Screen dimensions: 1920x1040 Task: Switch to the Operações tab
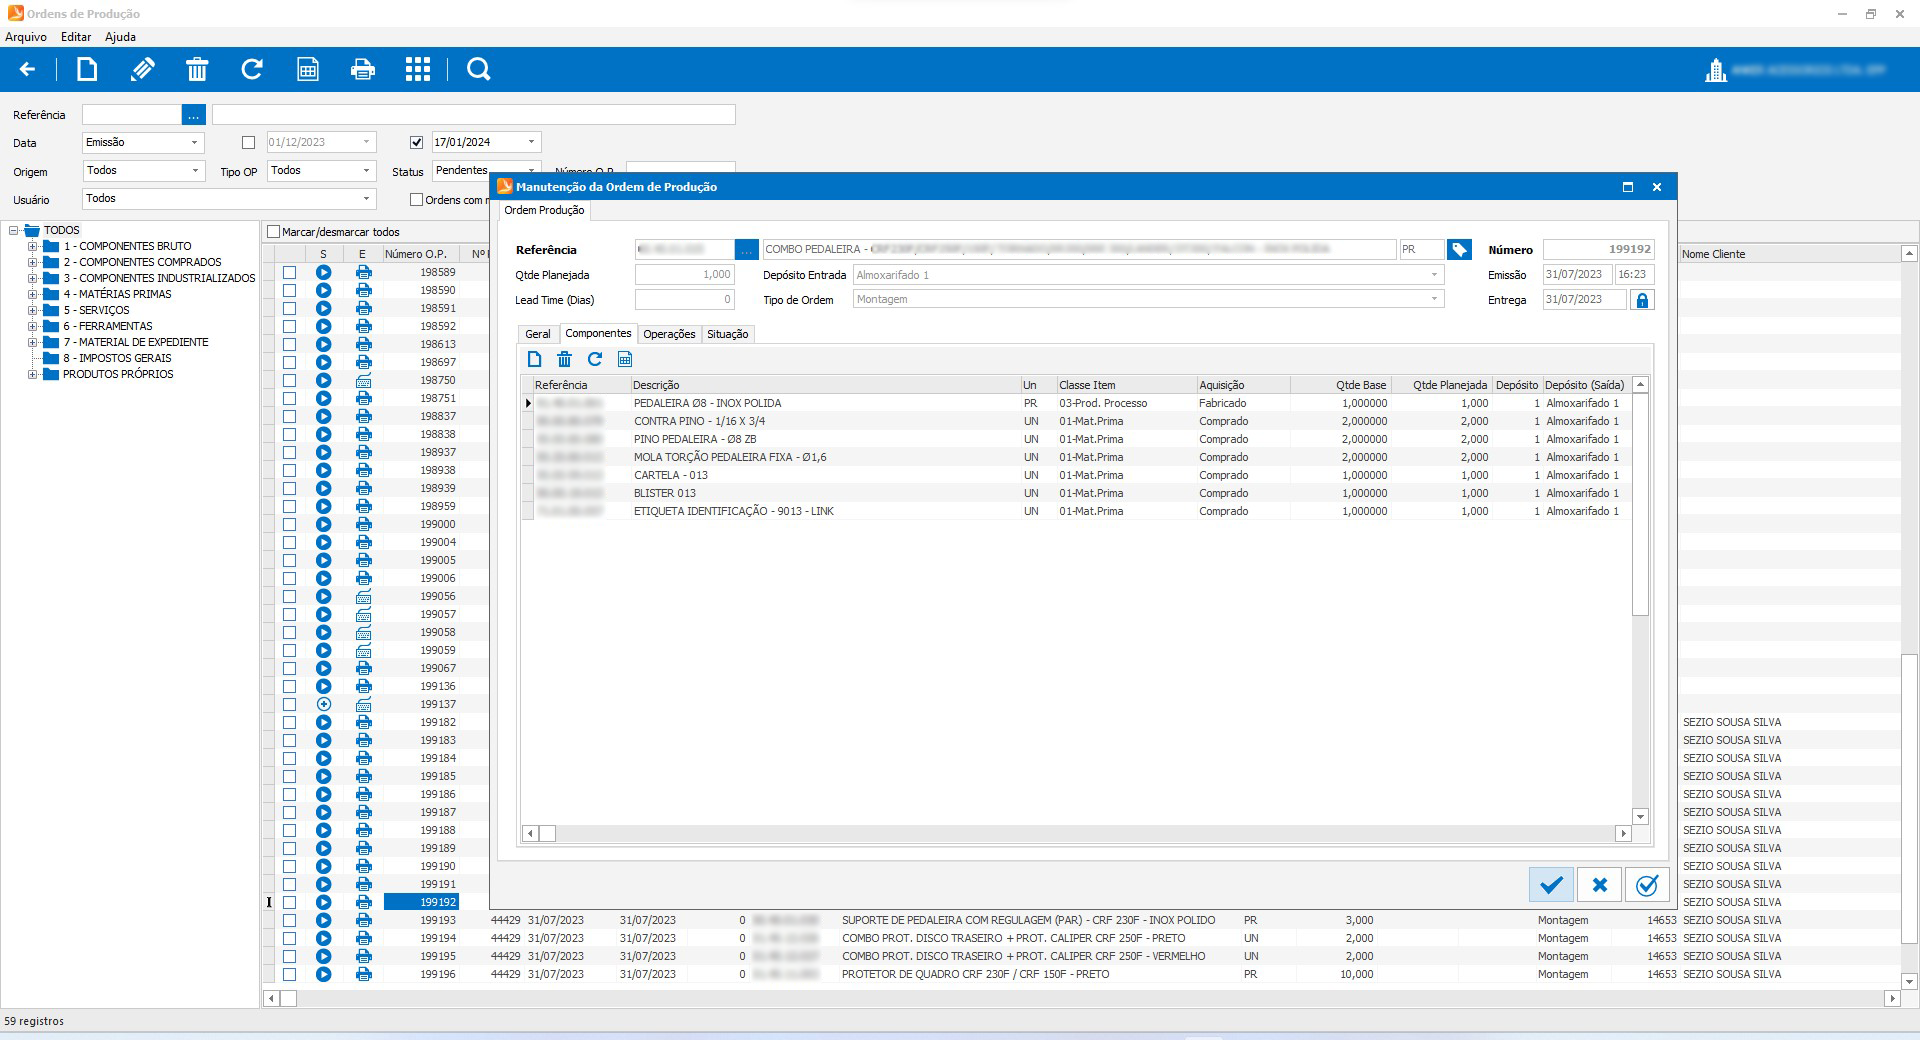(x=669, y=334)
